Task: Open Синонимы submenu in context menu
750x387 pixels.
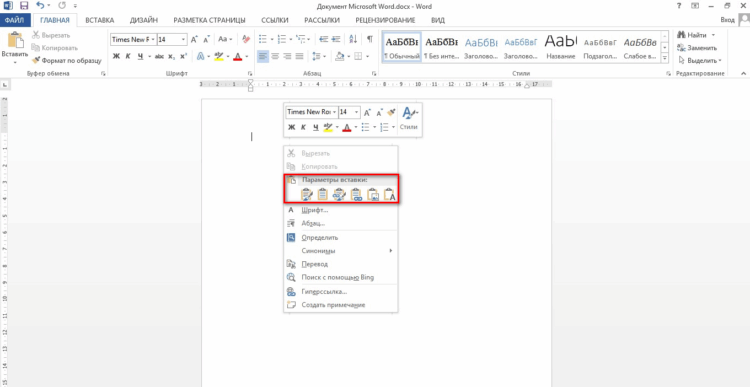Action: click(341, 251)
